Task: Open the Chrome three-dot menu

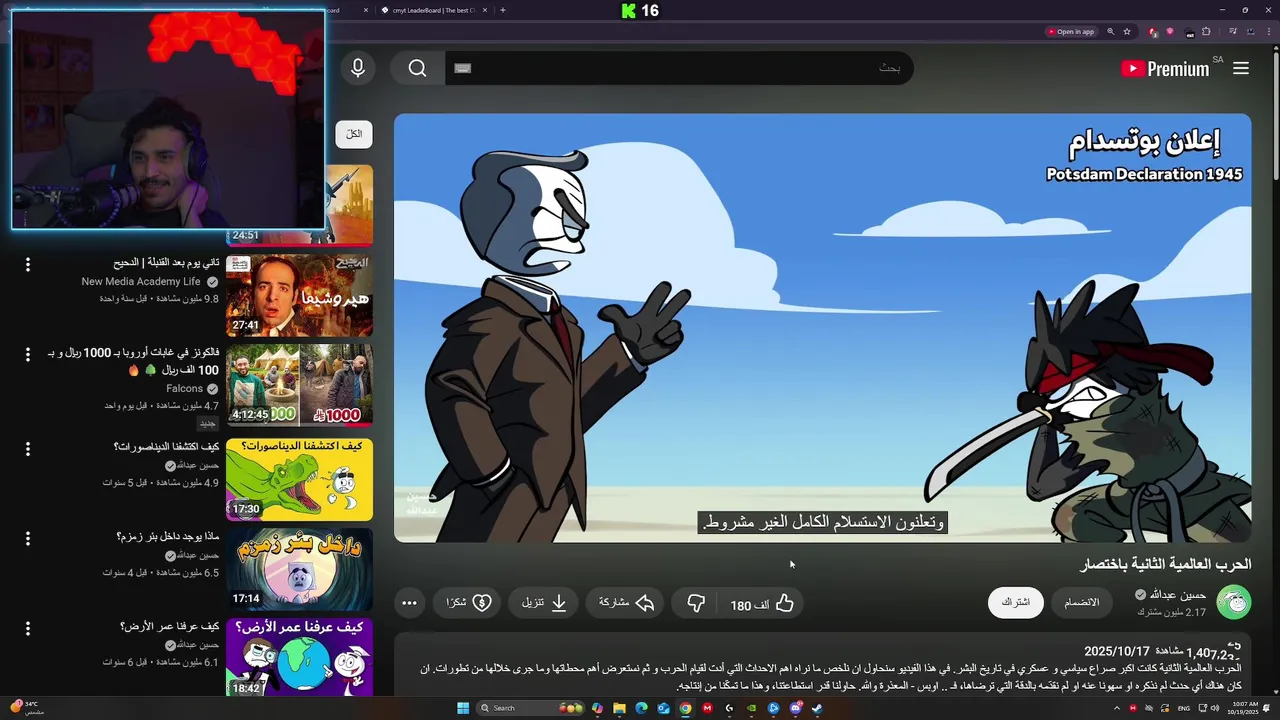Action: pos(1269,32)
